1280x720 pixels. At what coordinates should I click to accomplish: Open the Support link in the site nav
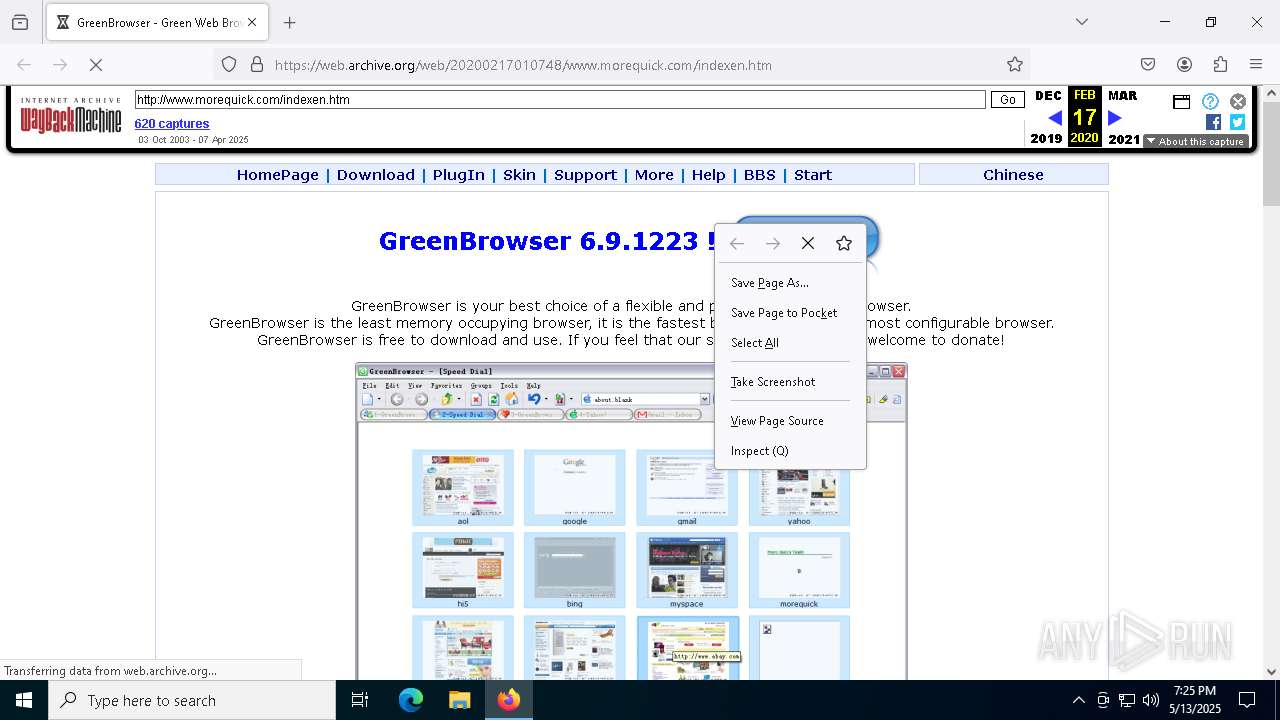(585, 175)
